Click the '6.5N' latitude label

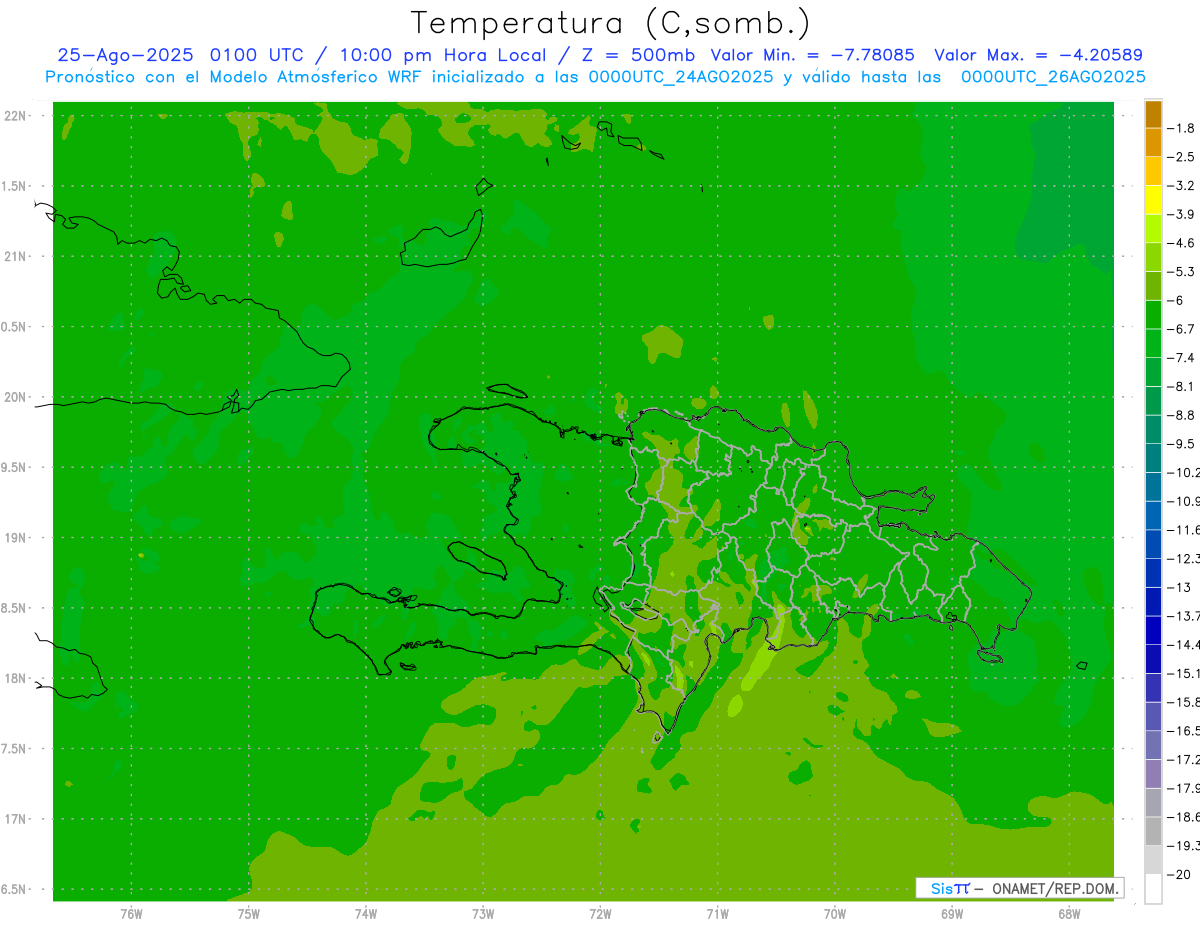(15, 889)
